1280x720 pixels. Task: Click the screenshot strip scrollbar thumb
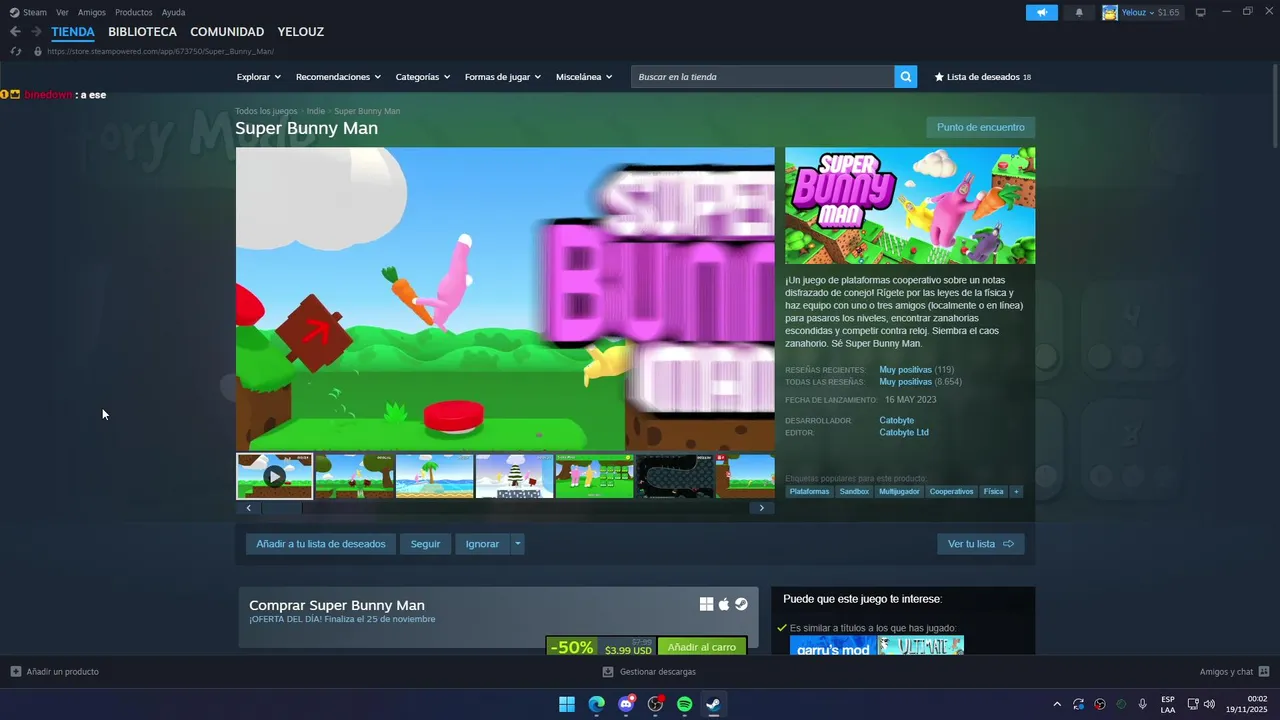tap(281, 508)
